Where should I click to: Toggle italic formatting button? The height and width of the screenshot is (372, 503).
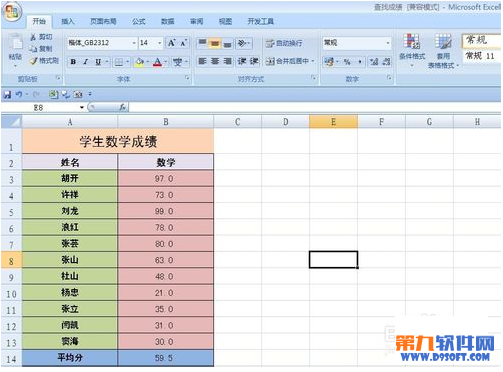coord(85,62)
